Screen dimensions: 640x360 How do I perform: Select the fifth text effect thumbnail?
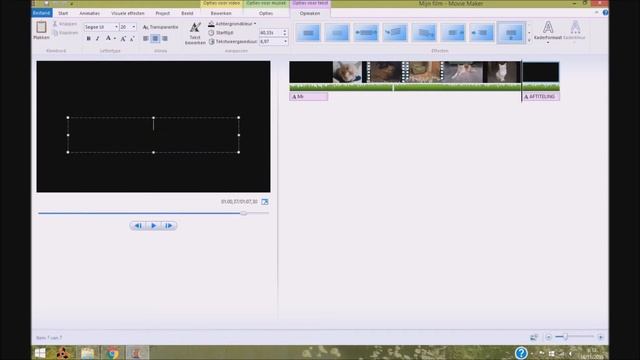424,33
